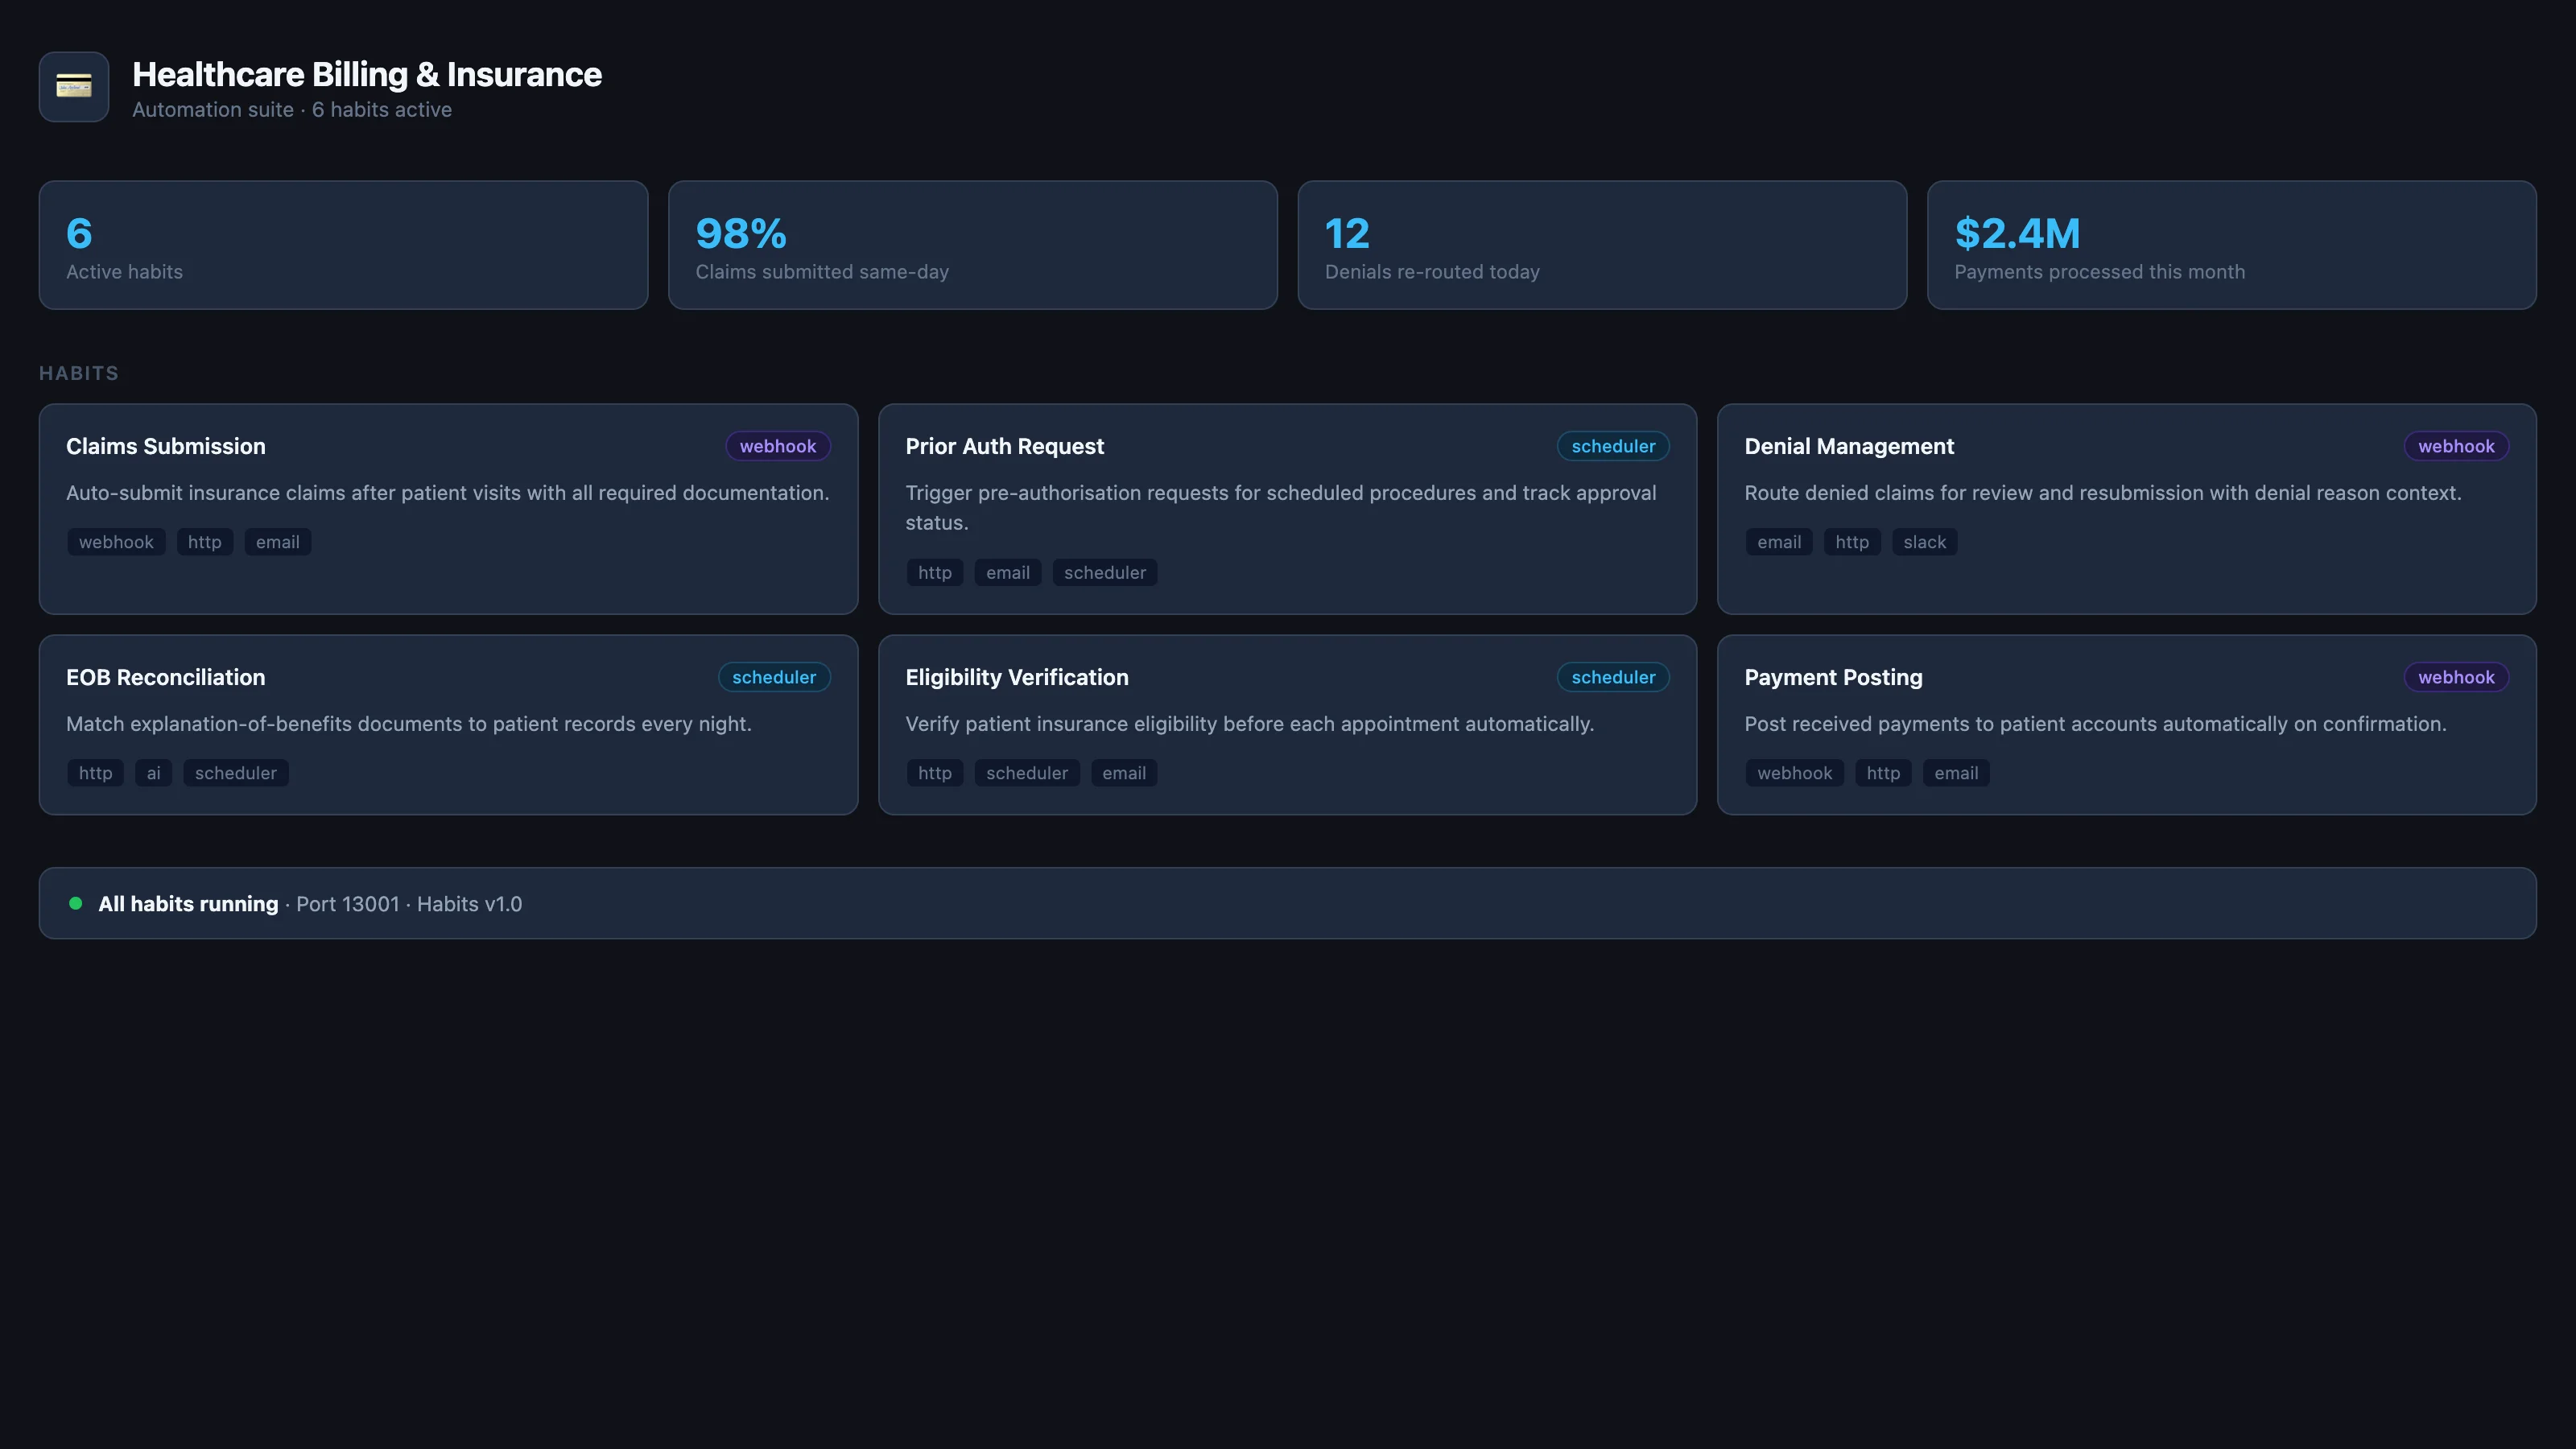Click the 98% Claims submitted same-day card

[x=973, y=245]
